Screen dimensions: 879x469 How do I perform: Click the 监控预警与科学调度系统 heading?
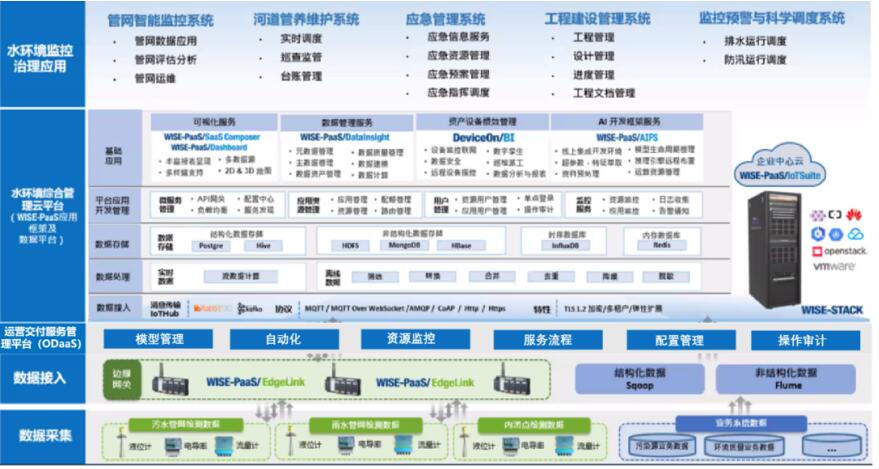click(771, 18)
